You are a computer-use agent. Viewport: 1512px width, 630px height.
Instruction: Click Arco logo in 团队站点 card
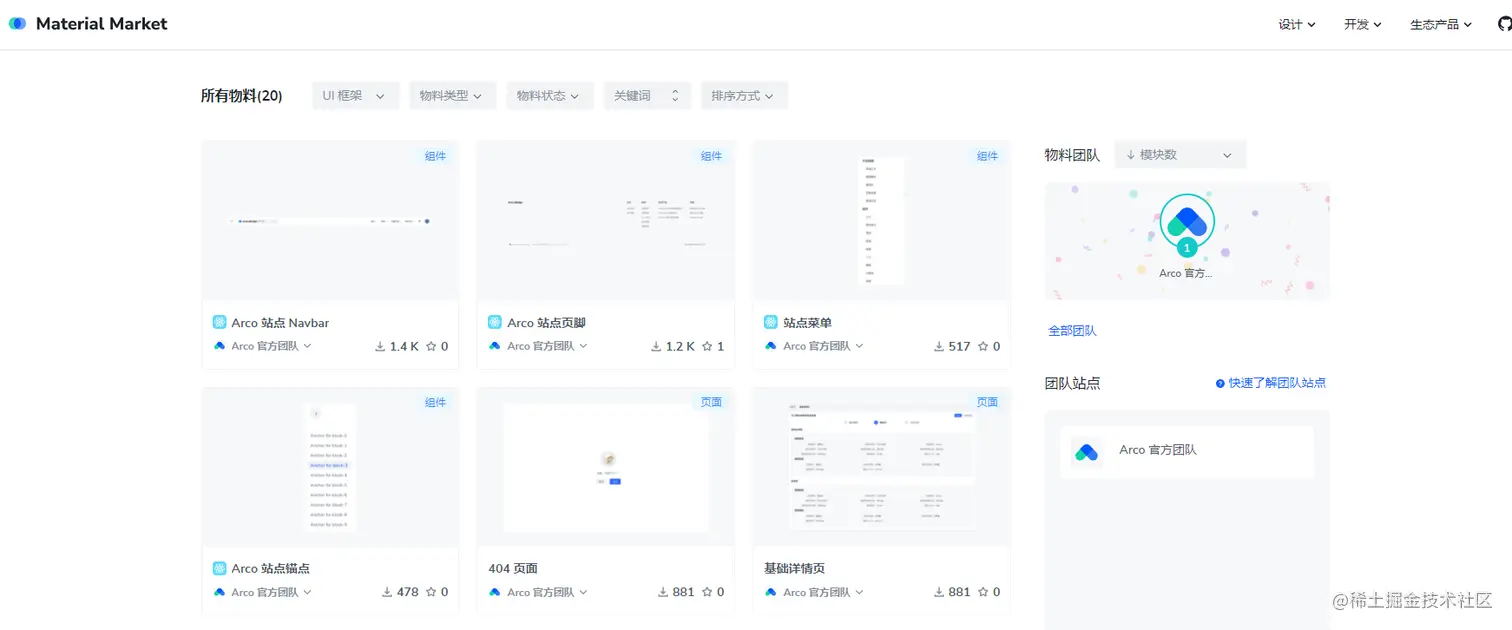pyautogui.click(x=1086, y=452)
